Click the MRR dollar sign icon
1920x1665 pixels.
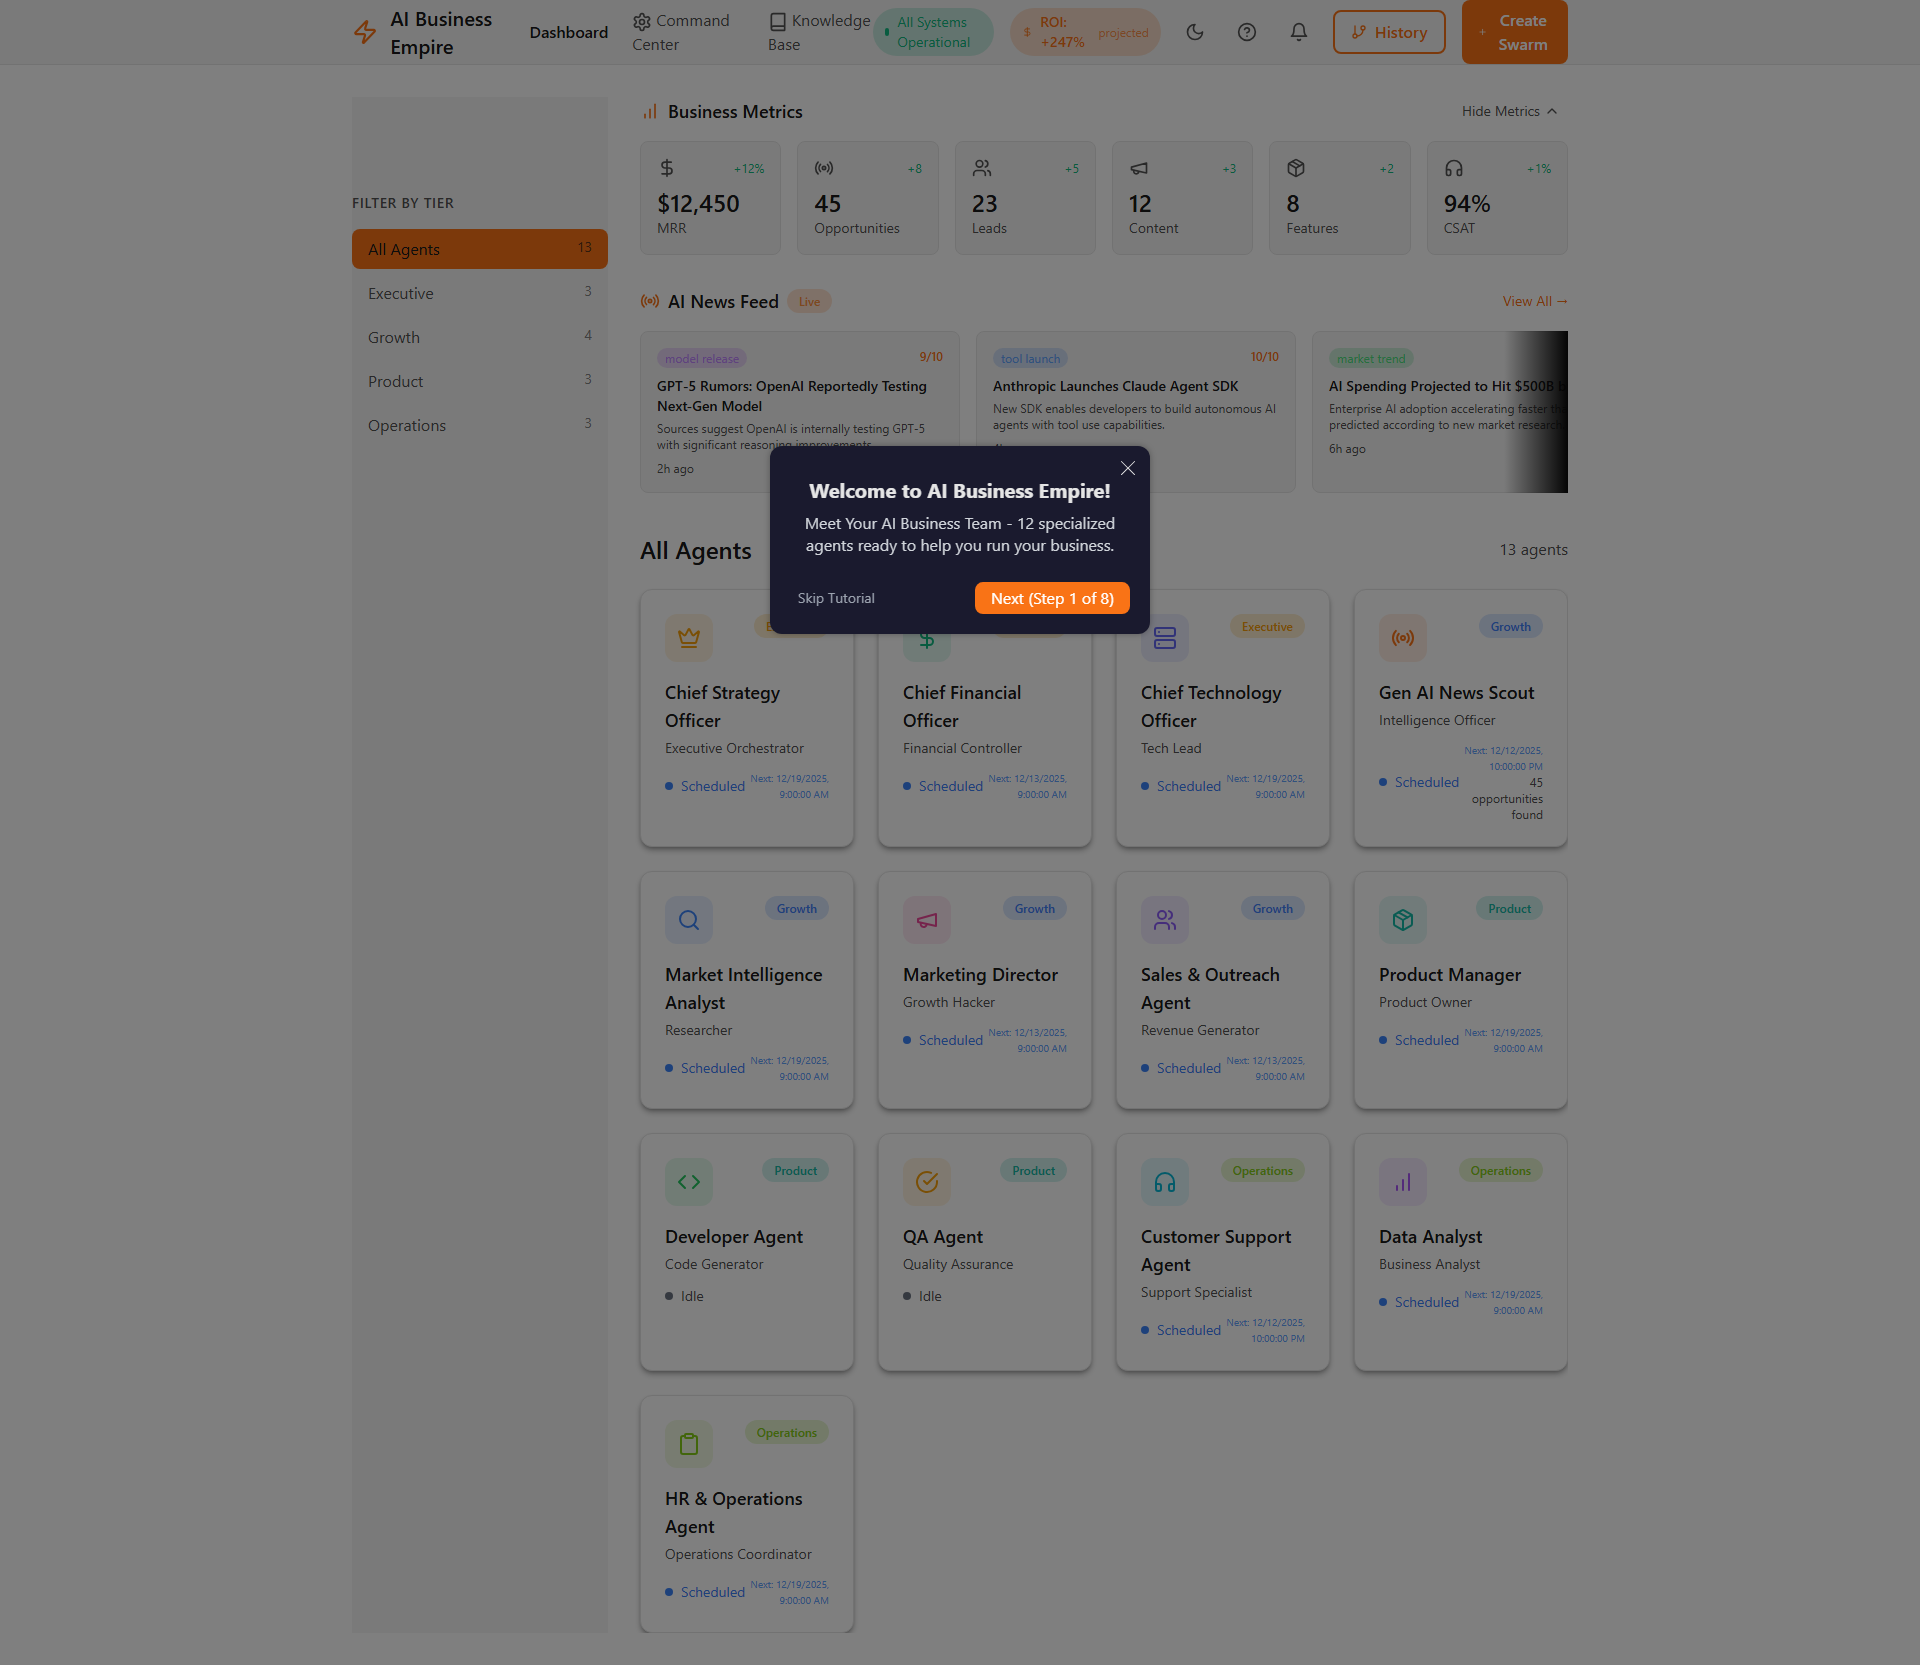pyautogui.click(x=667, y=168)
